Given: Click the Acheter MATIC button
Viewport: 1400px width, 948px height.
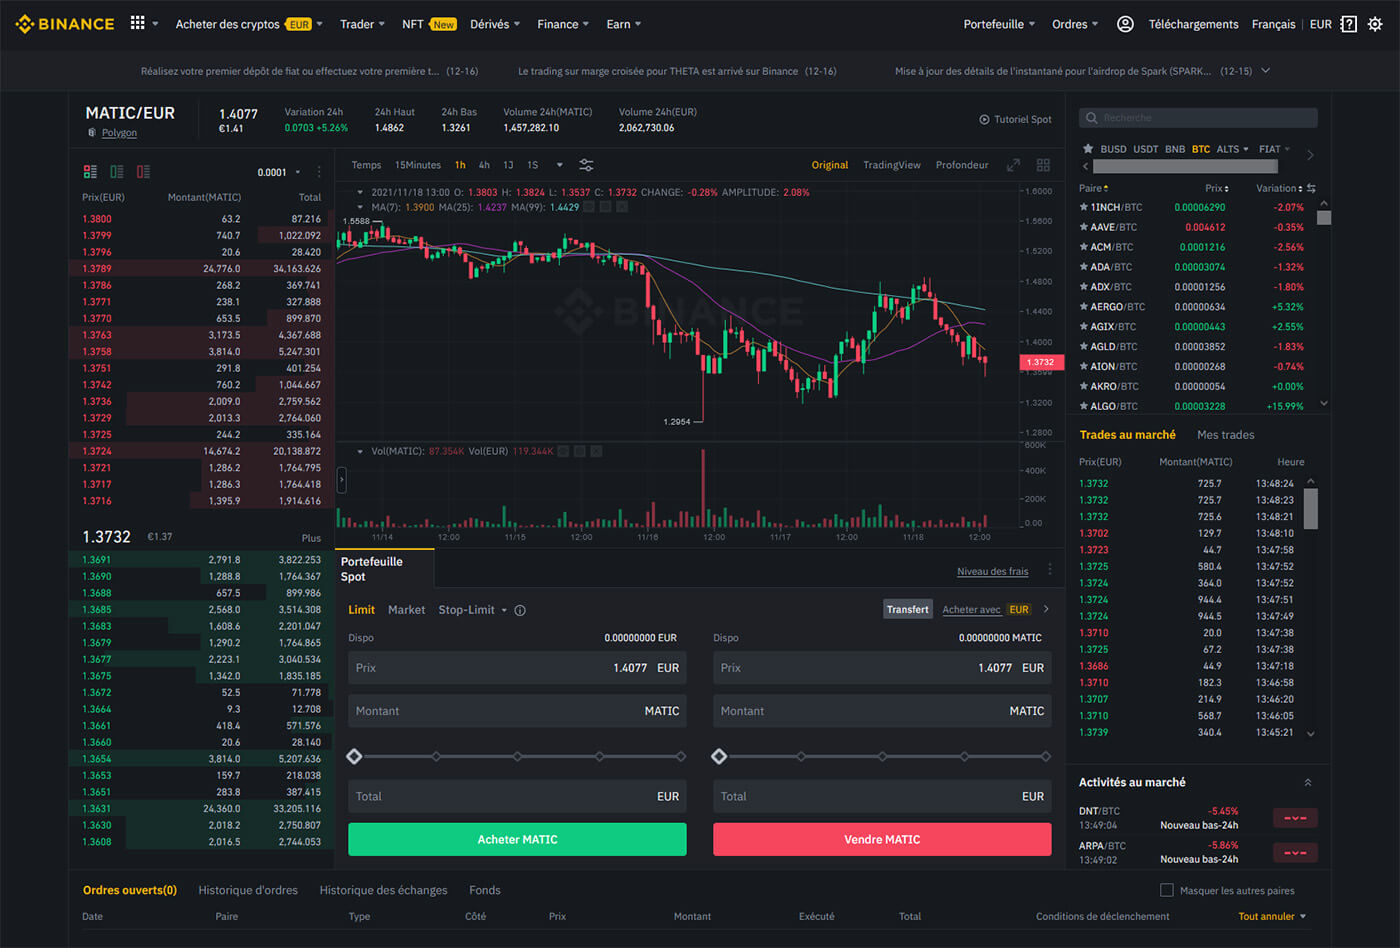Looking at the screenshot, I should pyautogui.click(x=517, y=839).
